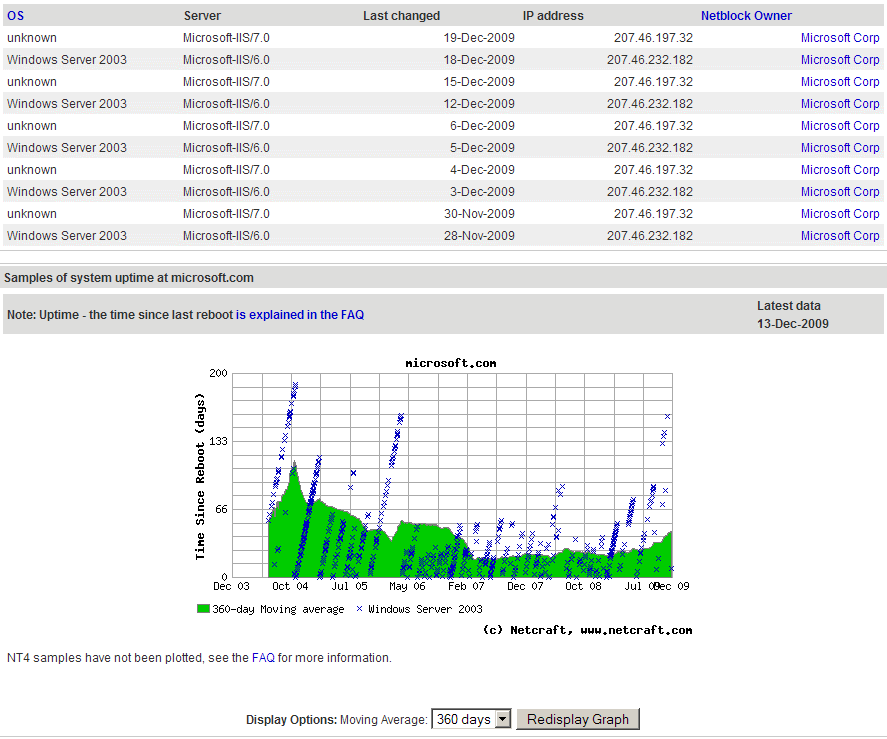Follow Microsoft Corp link for 5-Dec-2009
Screen dimensions: 887x739
839,148
